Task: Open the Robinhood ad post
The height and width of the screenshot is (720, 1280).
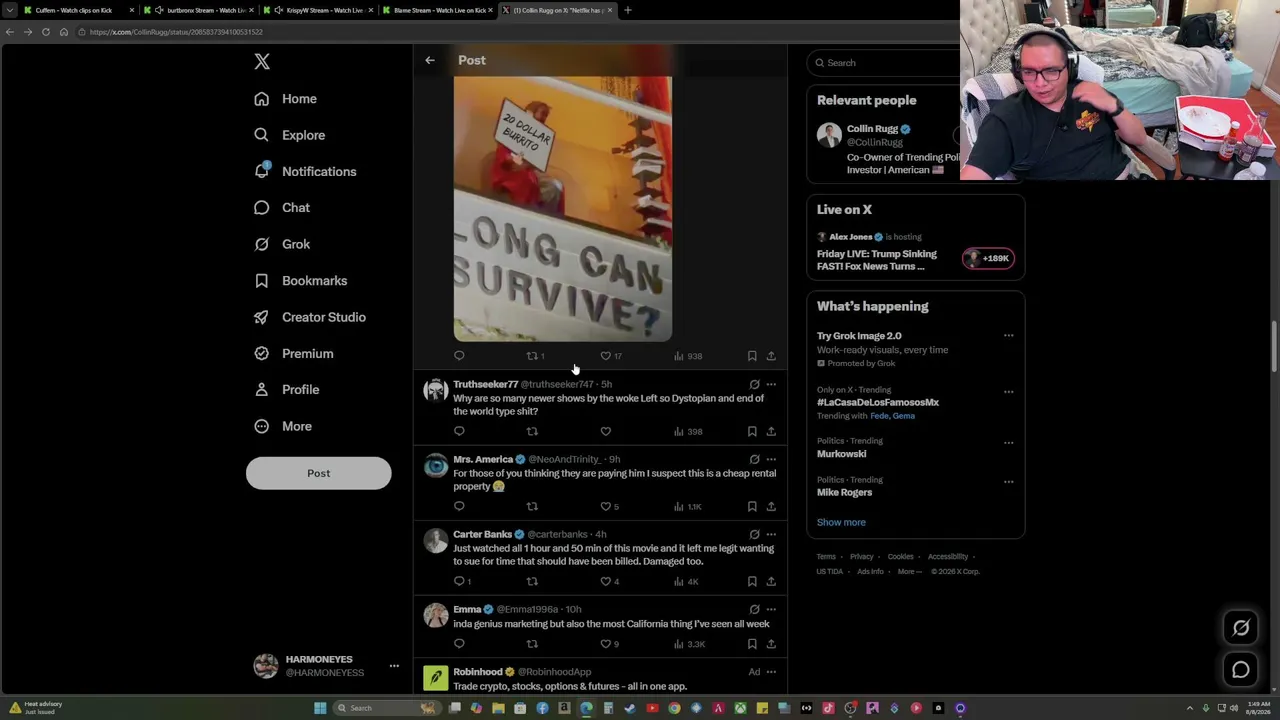Action: click(x=600, y=678)
